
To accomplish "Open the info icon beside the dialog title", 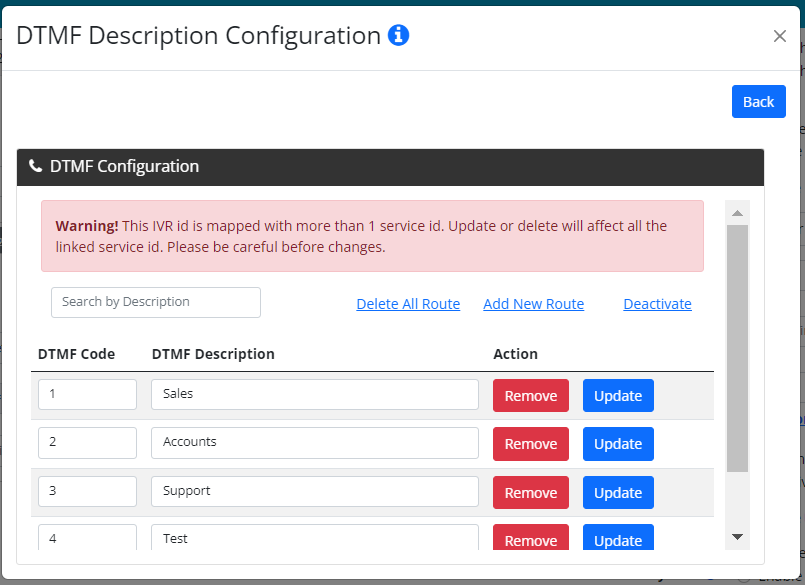I will tap(398, 35).
